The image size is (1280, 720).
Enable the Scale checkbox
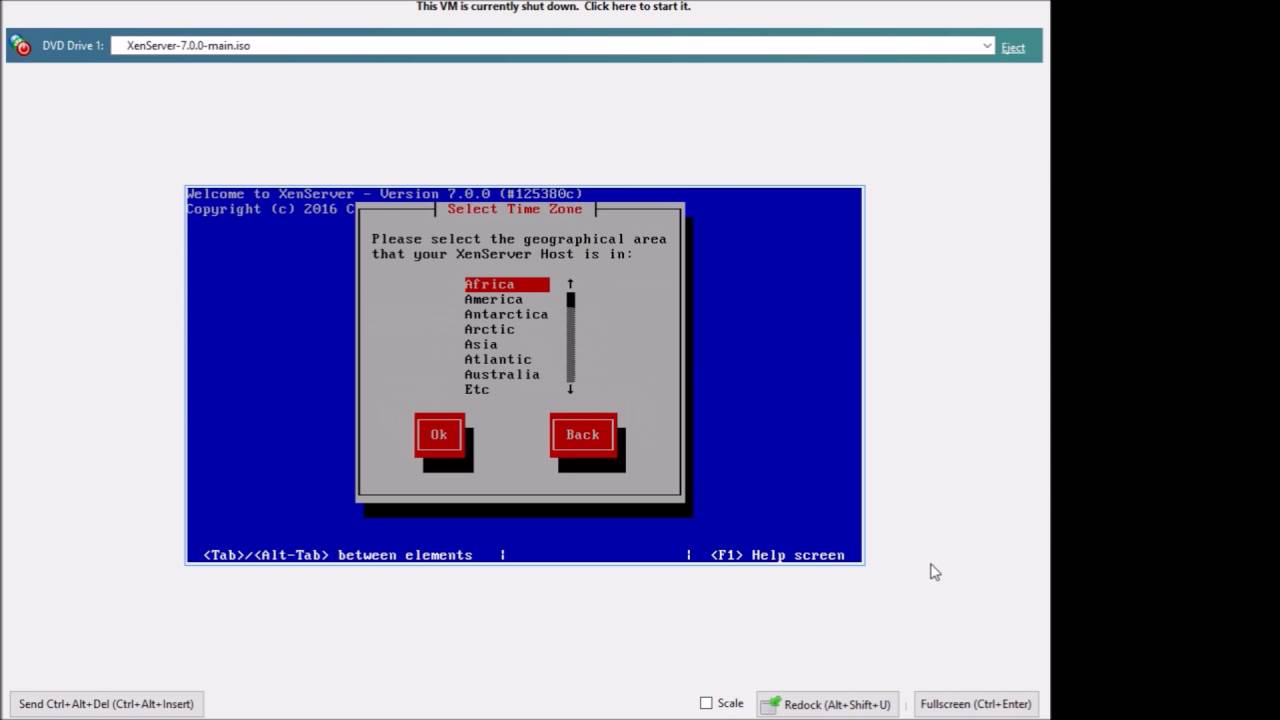click(706, 703)
